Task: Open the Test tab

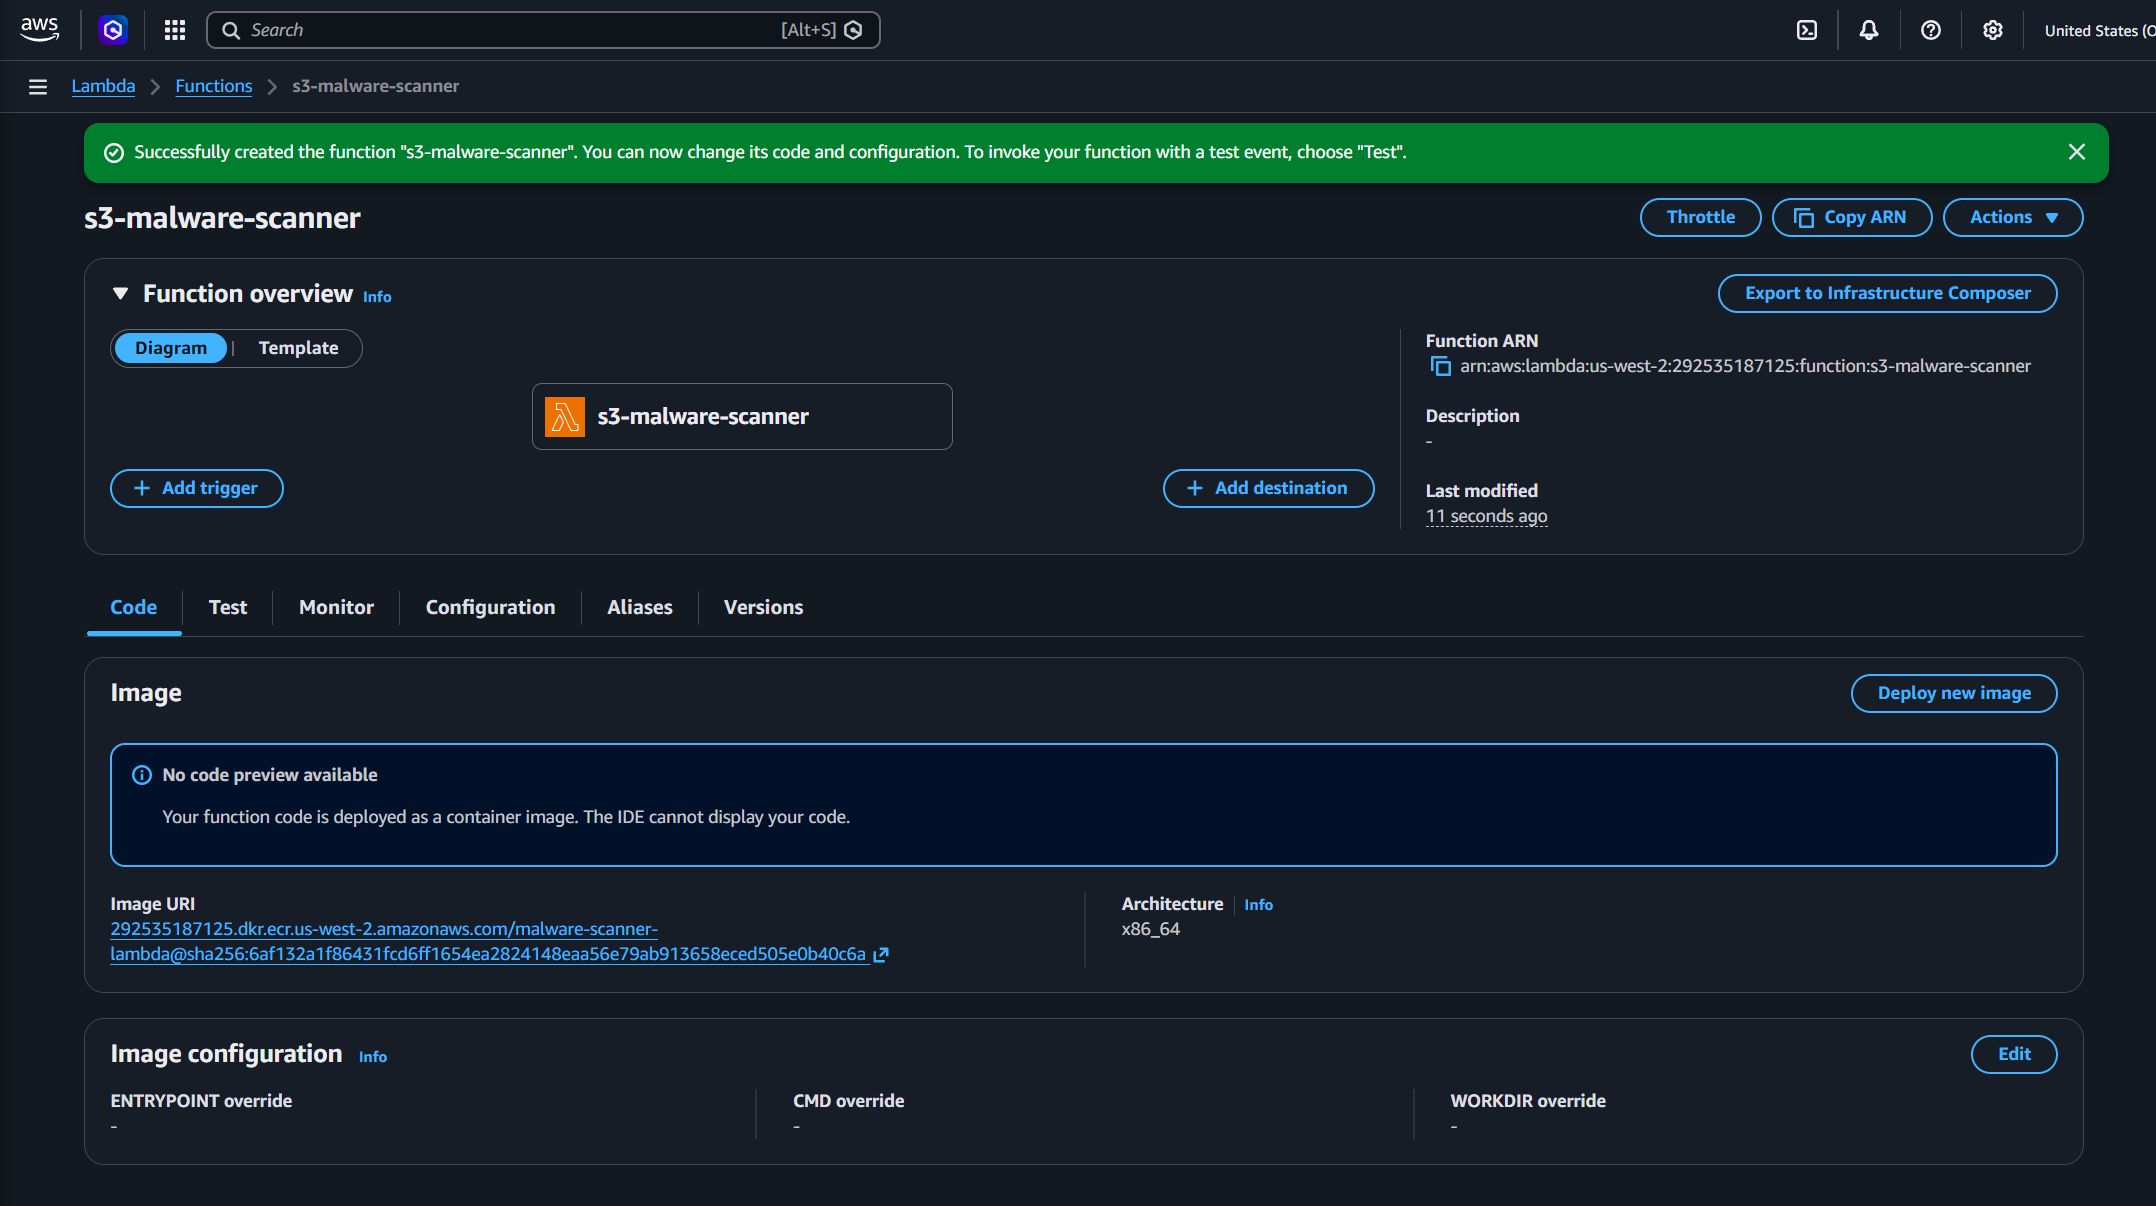Action: (228, 608)
